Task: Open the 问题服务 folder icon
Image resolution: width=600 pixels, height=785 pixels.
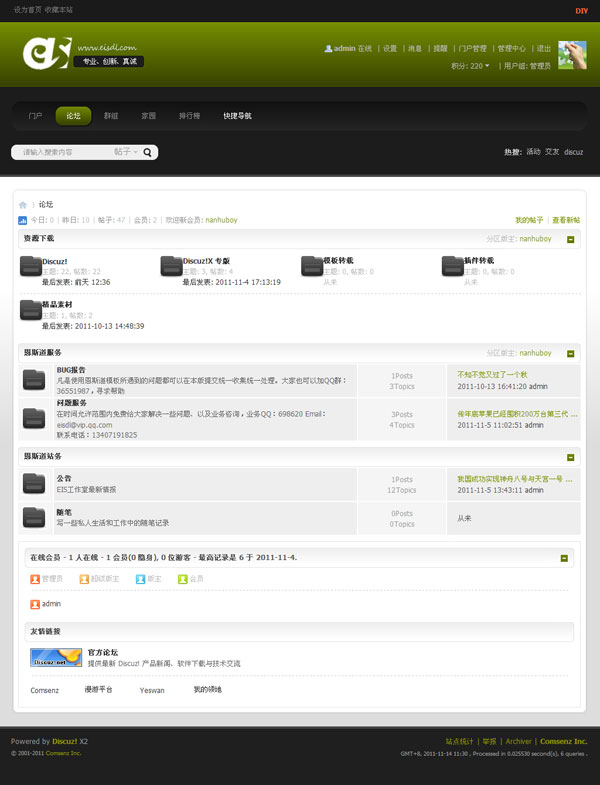Action: 34,419
